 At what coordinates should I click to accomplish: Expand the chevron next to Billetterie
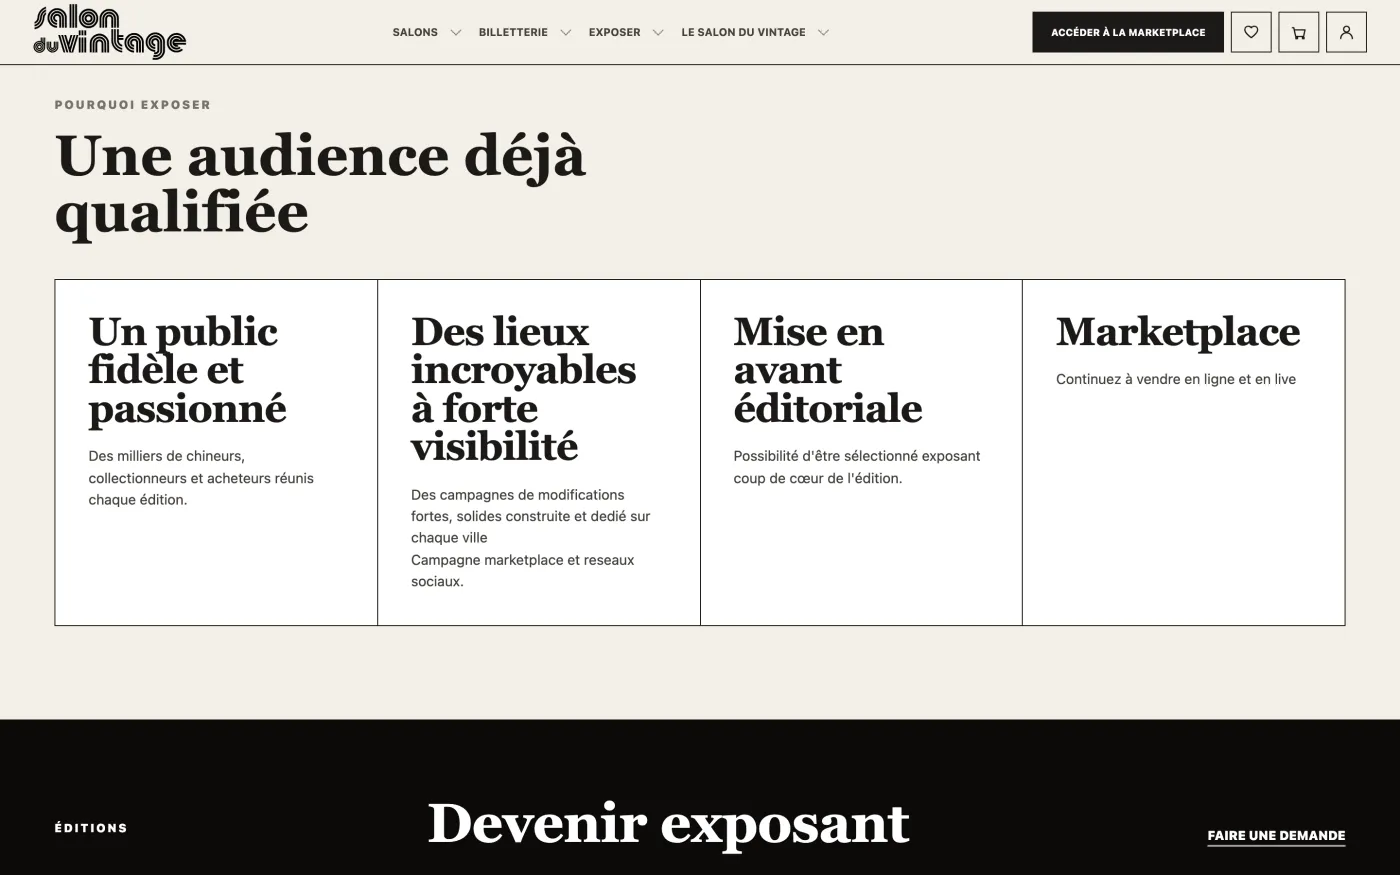click(x=566, y=33)
